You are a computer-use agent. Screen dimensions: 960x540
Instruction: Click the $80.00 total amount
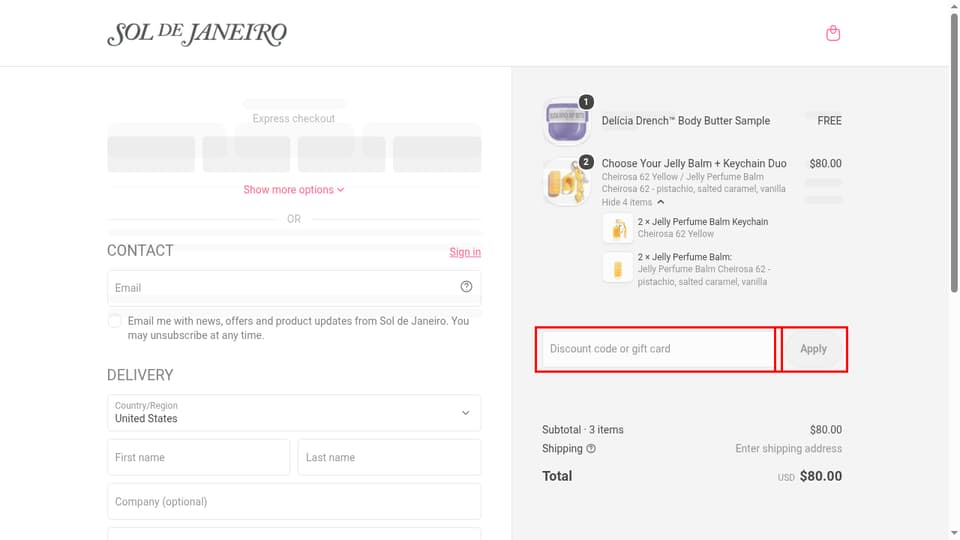tap(820, 476)
